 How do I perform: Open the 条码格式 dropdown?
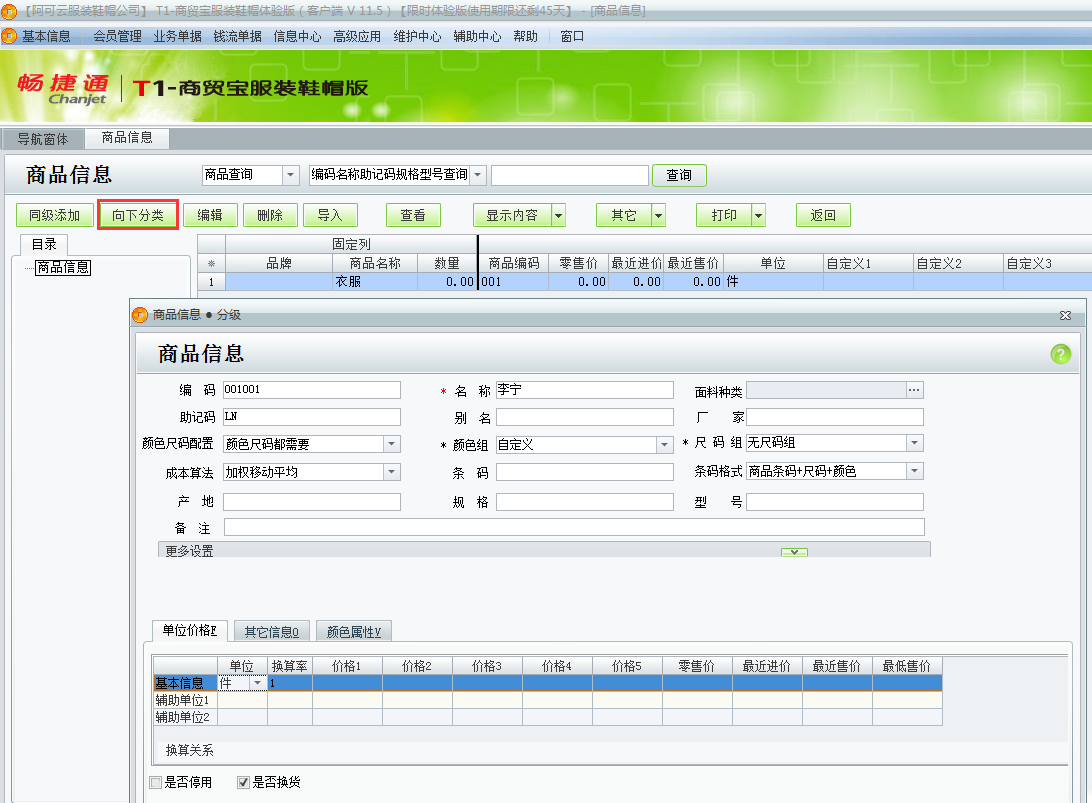click(x=913, y=471)
